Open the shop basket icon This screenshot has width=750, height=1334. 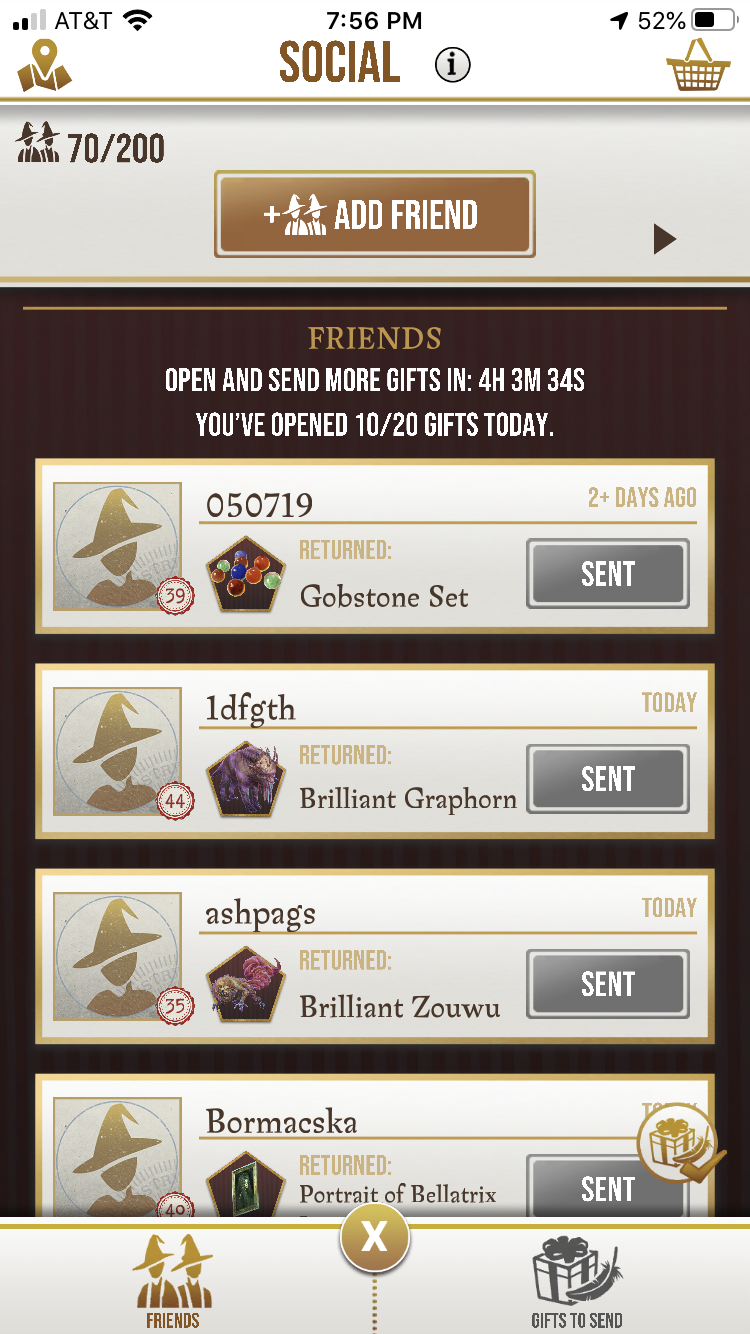point(699,65)
